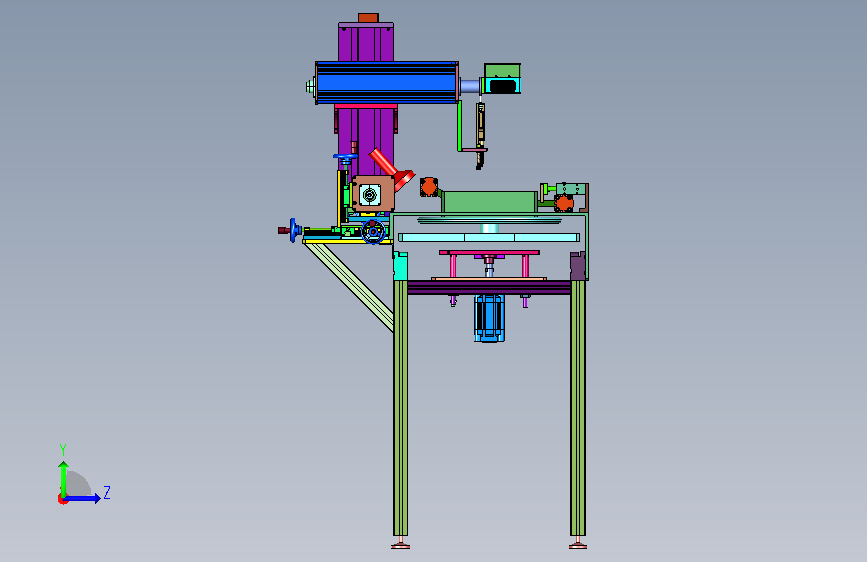The image size is (867, 562).
Task: Pick the green rectangular block on the table
Action: [x=489, y=201]
